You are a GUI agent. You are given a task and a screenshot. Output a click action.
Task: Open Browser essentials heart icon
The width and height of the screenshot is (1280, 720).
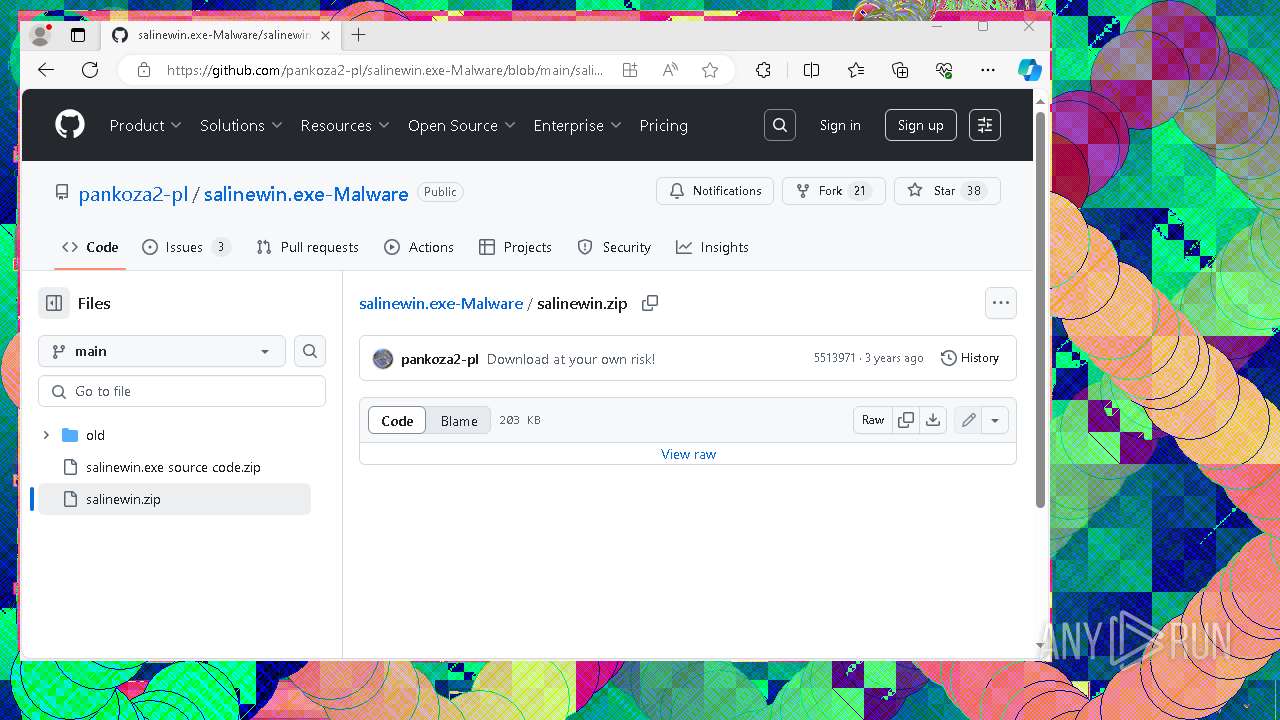pyautogui.click(x=944, y=70)
